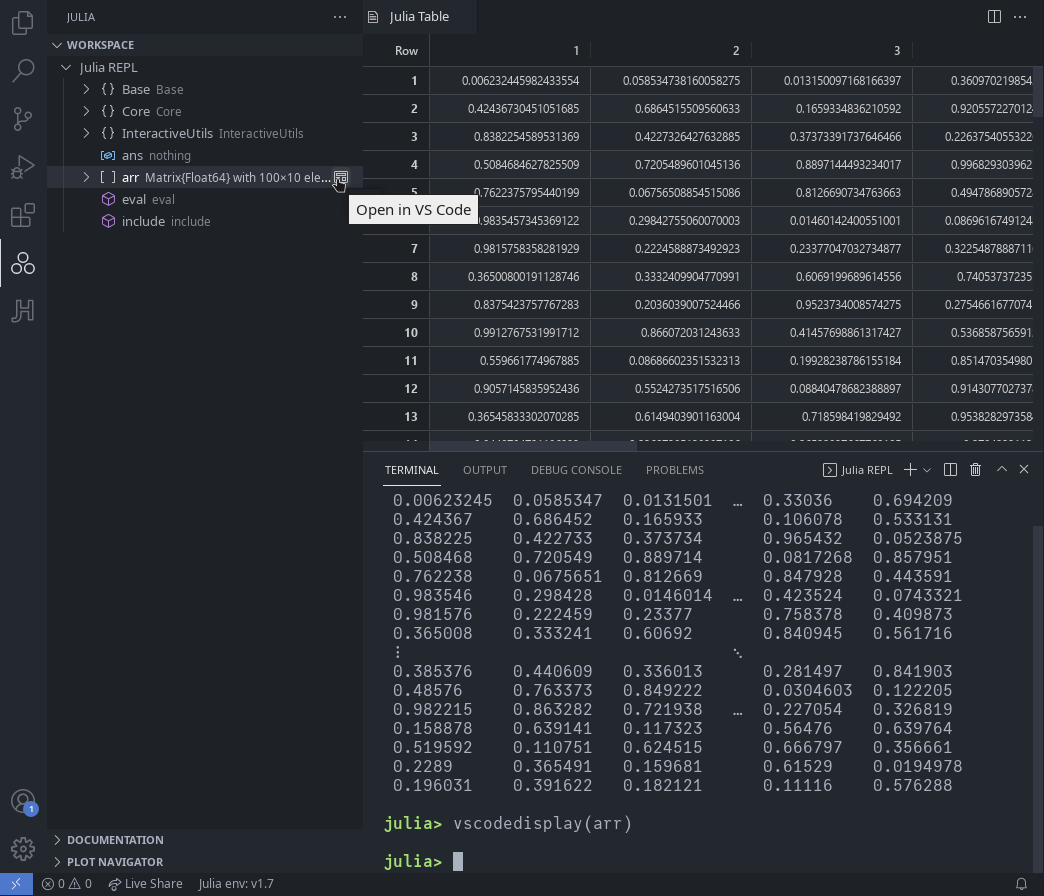The height and width of the screenshot is (896, 1044).
Task: Open the Run and Debug view
Action: click(22, 167)
